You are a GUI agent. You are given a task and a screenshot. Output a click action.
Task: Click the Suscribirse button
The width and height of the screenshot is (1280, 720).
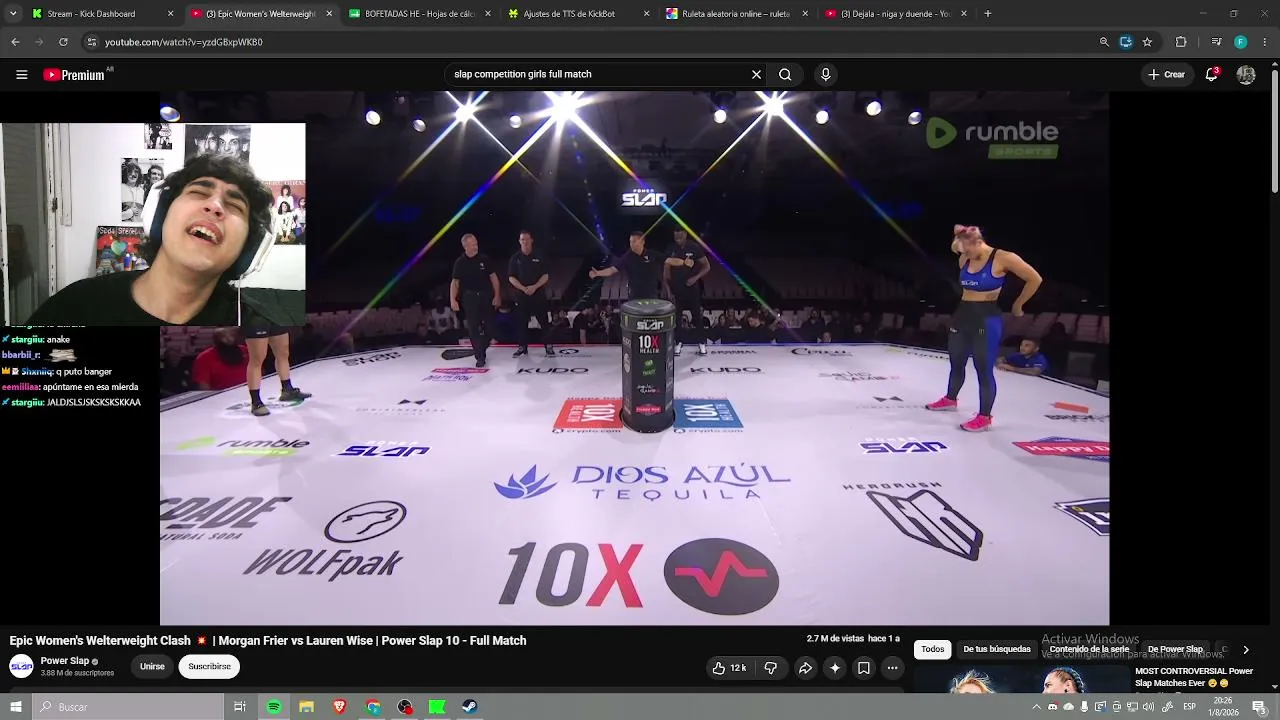[209, 667]
